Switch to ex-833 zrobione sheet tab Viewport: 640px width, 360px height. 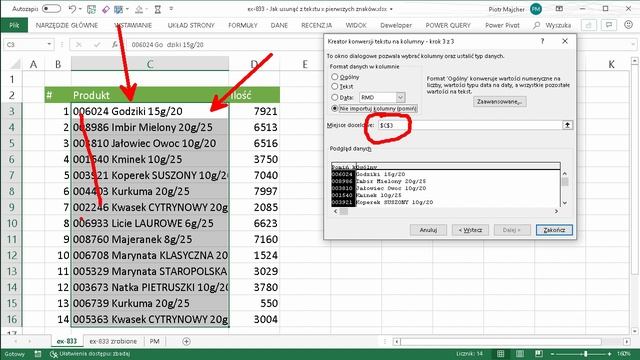click(113, 341)
